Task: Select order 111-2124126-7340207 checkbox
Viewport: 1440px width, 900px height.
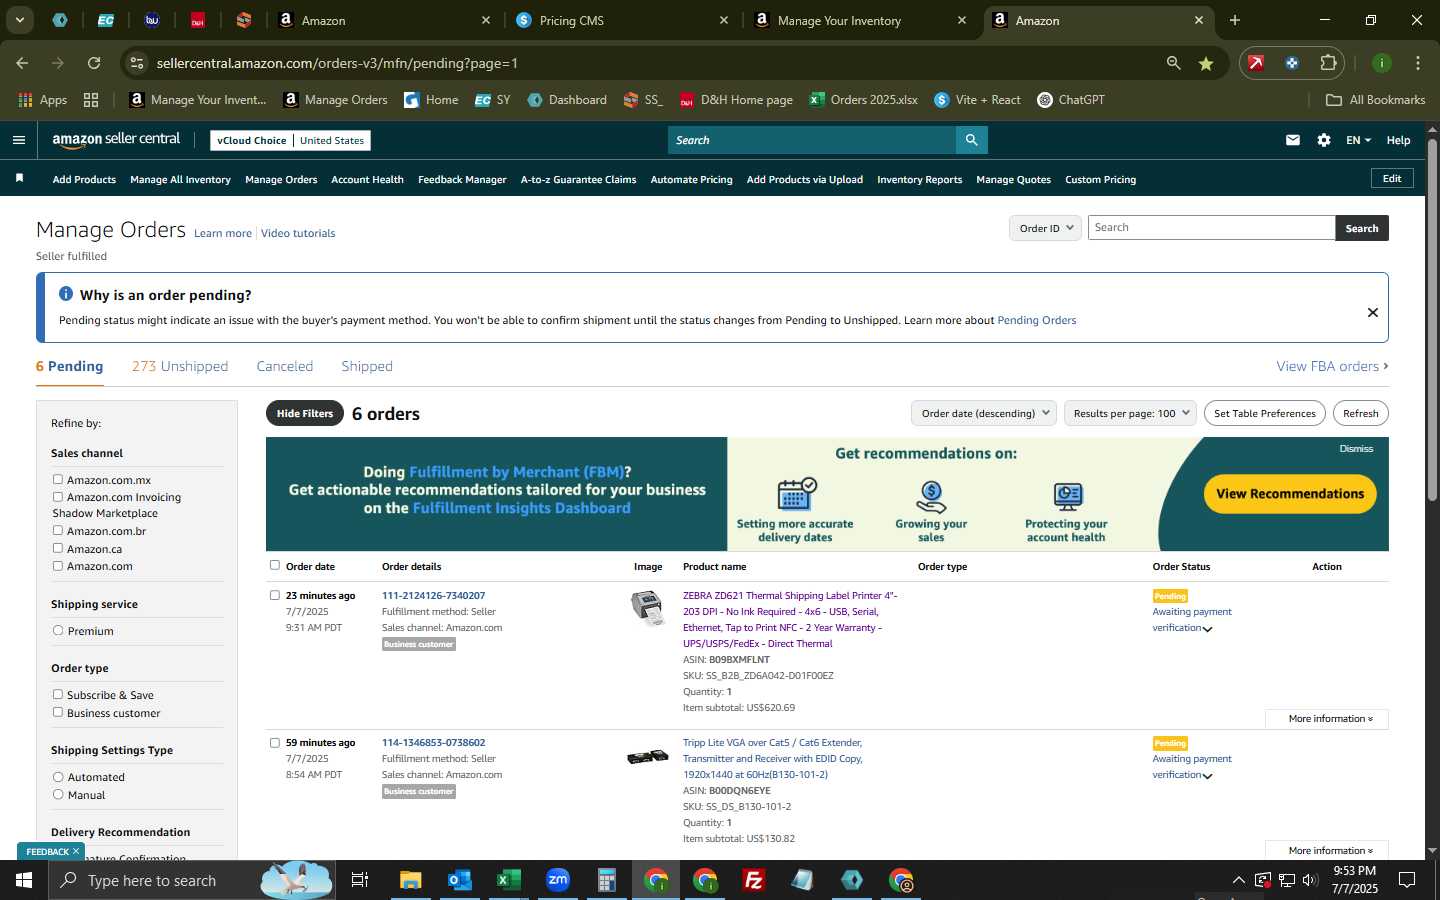Action: 275,595
